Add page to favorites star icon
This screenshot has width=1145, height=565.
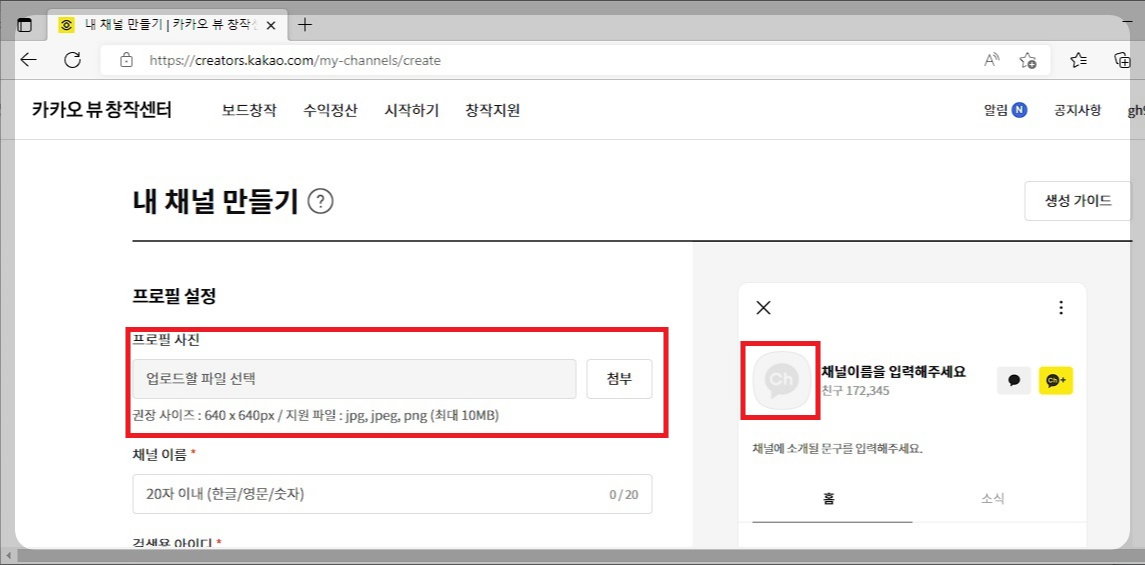(1028, 60)
